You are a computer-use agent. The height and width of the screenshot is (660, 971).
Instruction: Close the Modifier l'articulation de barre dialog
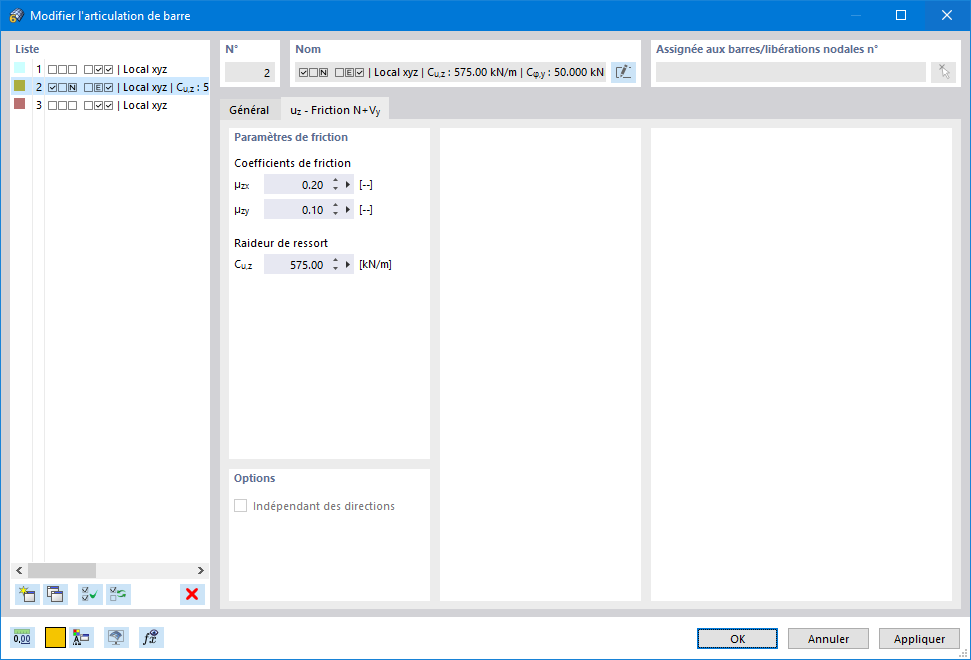point(947,15)
